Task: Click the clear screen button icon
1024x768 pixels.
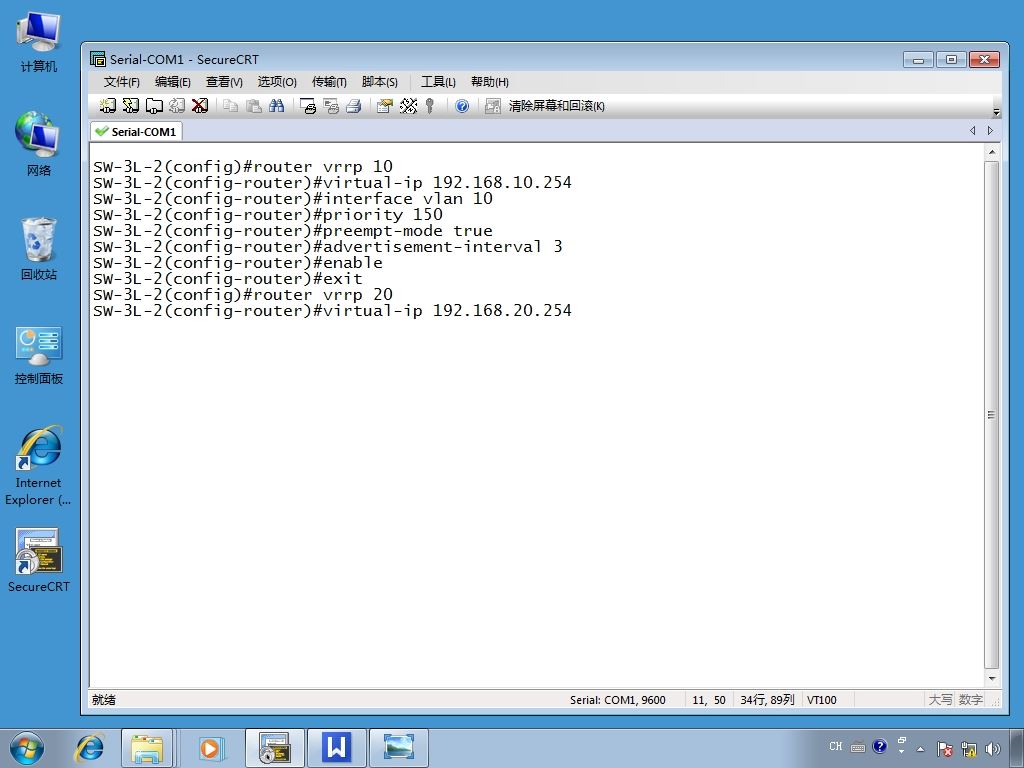Action: pyautogui.click(x=492, y=106)
